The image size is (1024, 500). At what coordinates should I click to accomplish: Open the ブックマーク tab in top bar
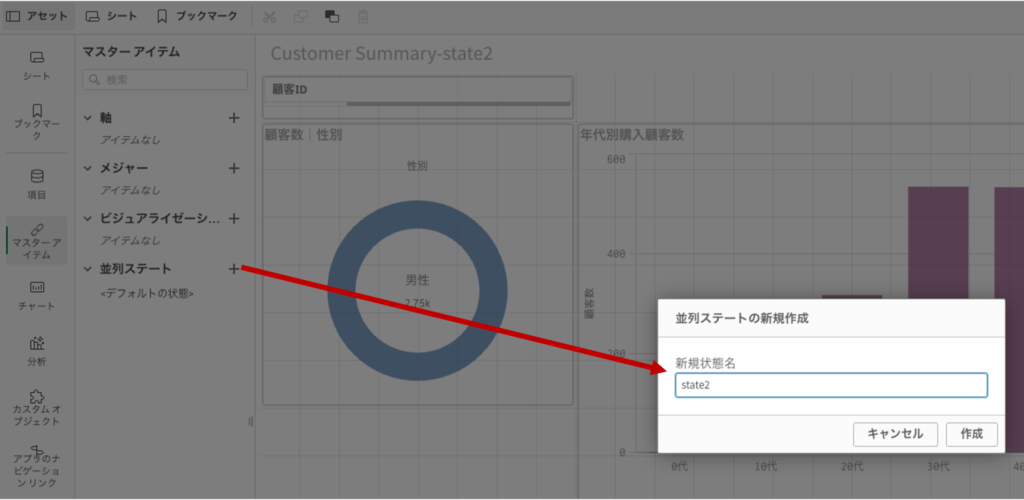tap(197, 17)
